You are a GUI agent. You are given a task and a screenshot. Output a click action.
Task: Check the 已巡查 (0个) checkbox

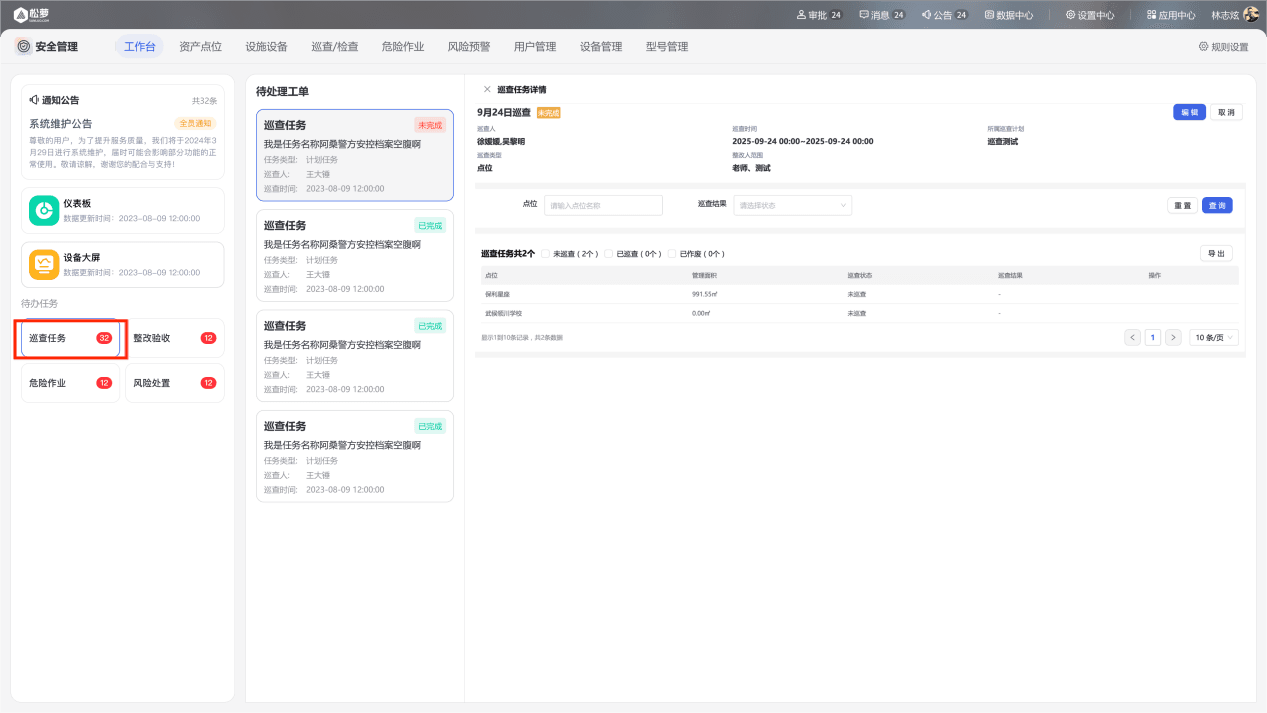[x=608, y=254]
